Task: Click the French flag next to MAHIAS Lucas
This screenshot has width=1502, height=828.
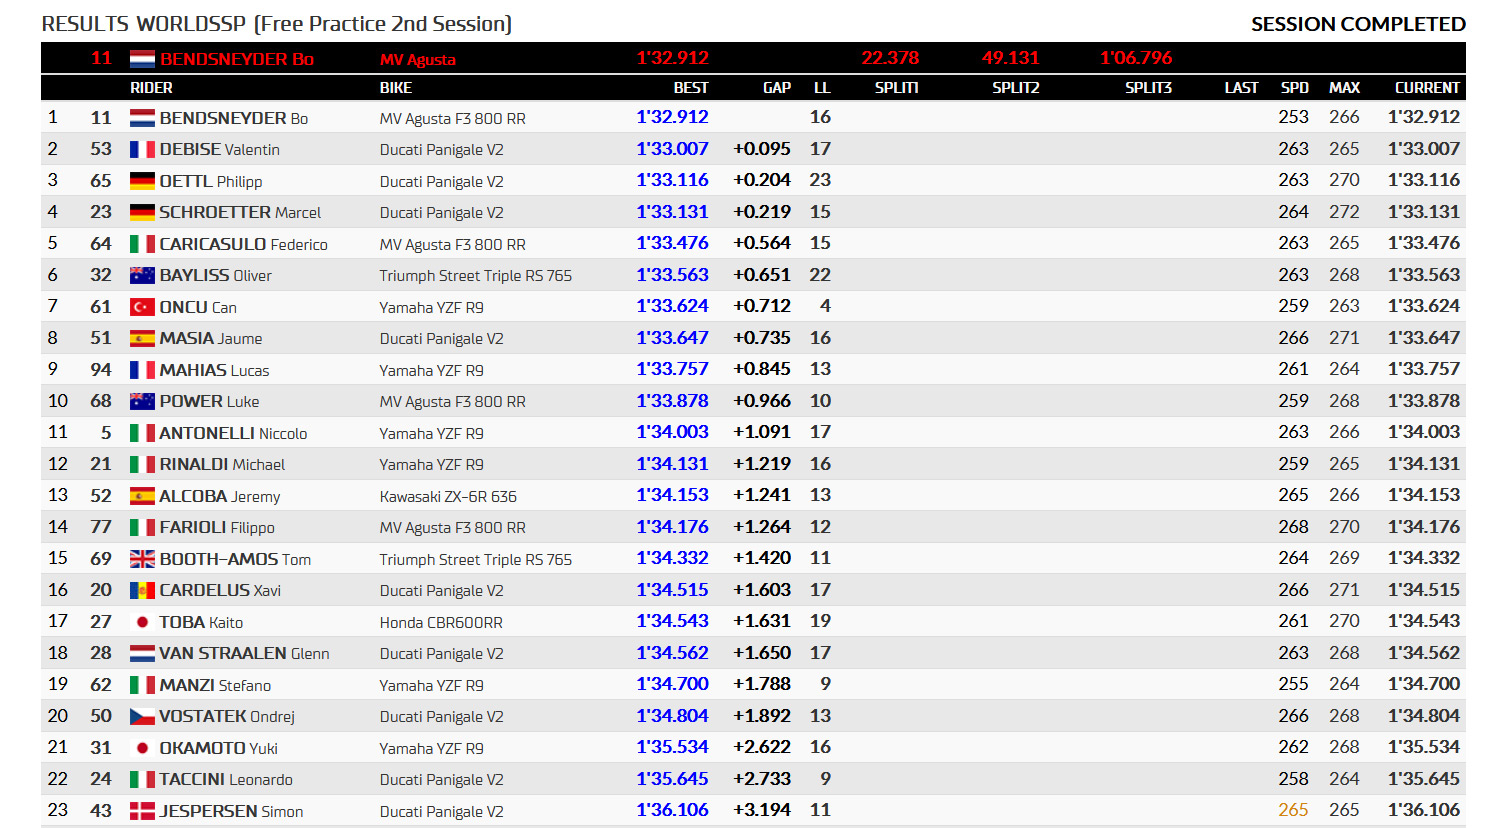Action: (142, 370)
